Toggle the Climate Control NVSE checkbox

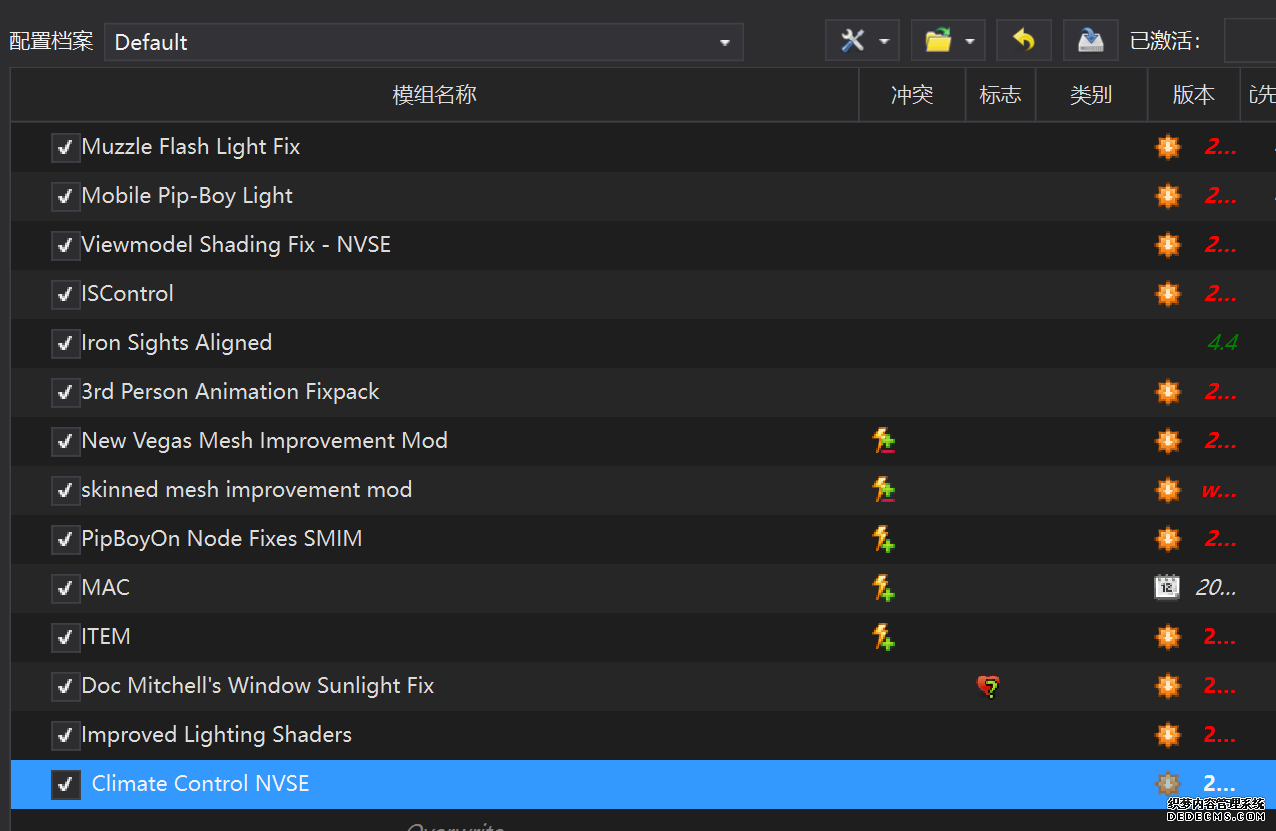click(65, 785)
